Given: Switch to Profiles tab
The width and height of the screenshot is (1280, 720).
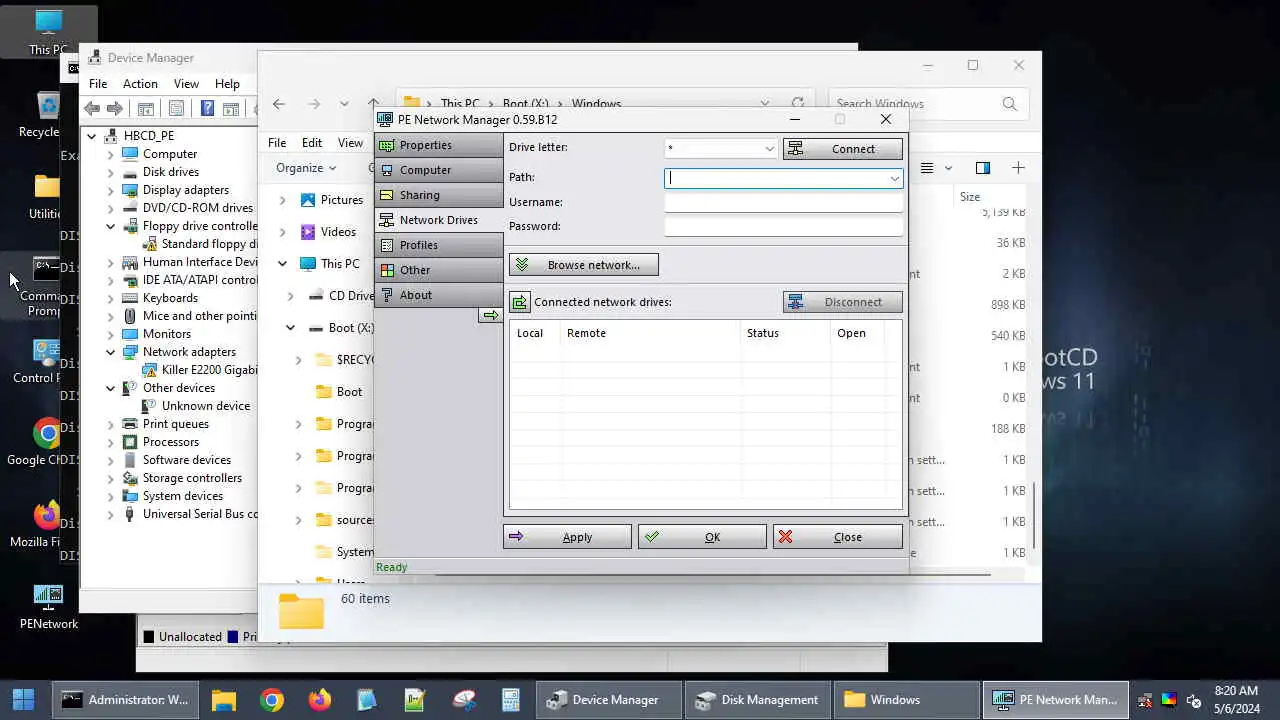Looking at the screenshot, I should tap(439, 245).
